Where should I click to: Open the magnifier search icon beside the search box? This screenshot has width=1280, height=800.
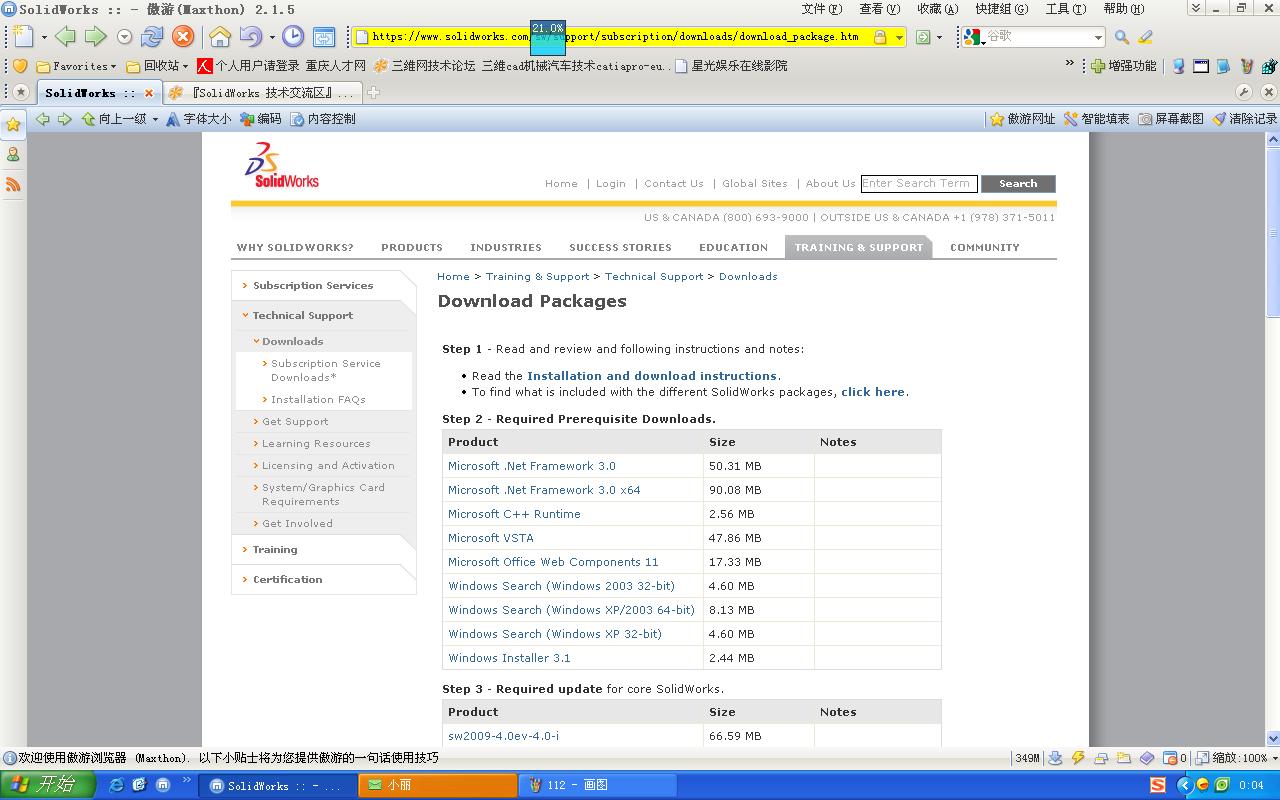tap(1122, 37)
